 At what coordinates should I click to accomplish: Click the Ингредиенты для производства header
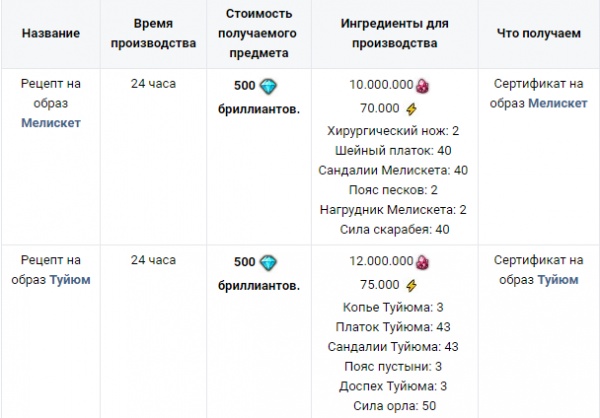(x=395, y=33)
